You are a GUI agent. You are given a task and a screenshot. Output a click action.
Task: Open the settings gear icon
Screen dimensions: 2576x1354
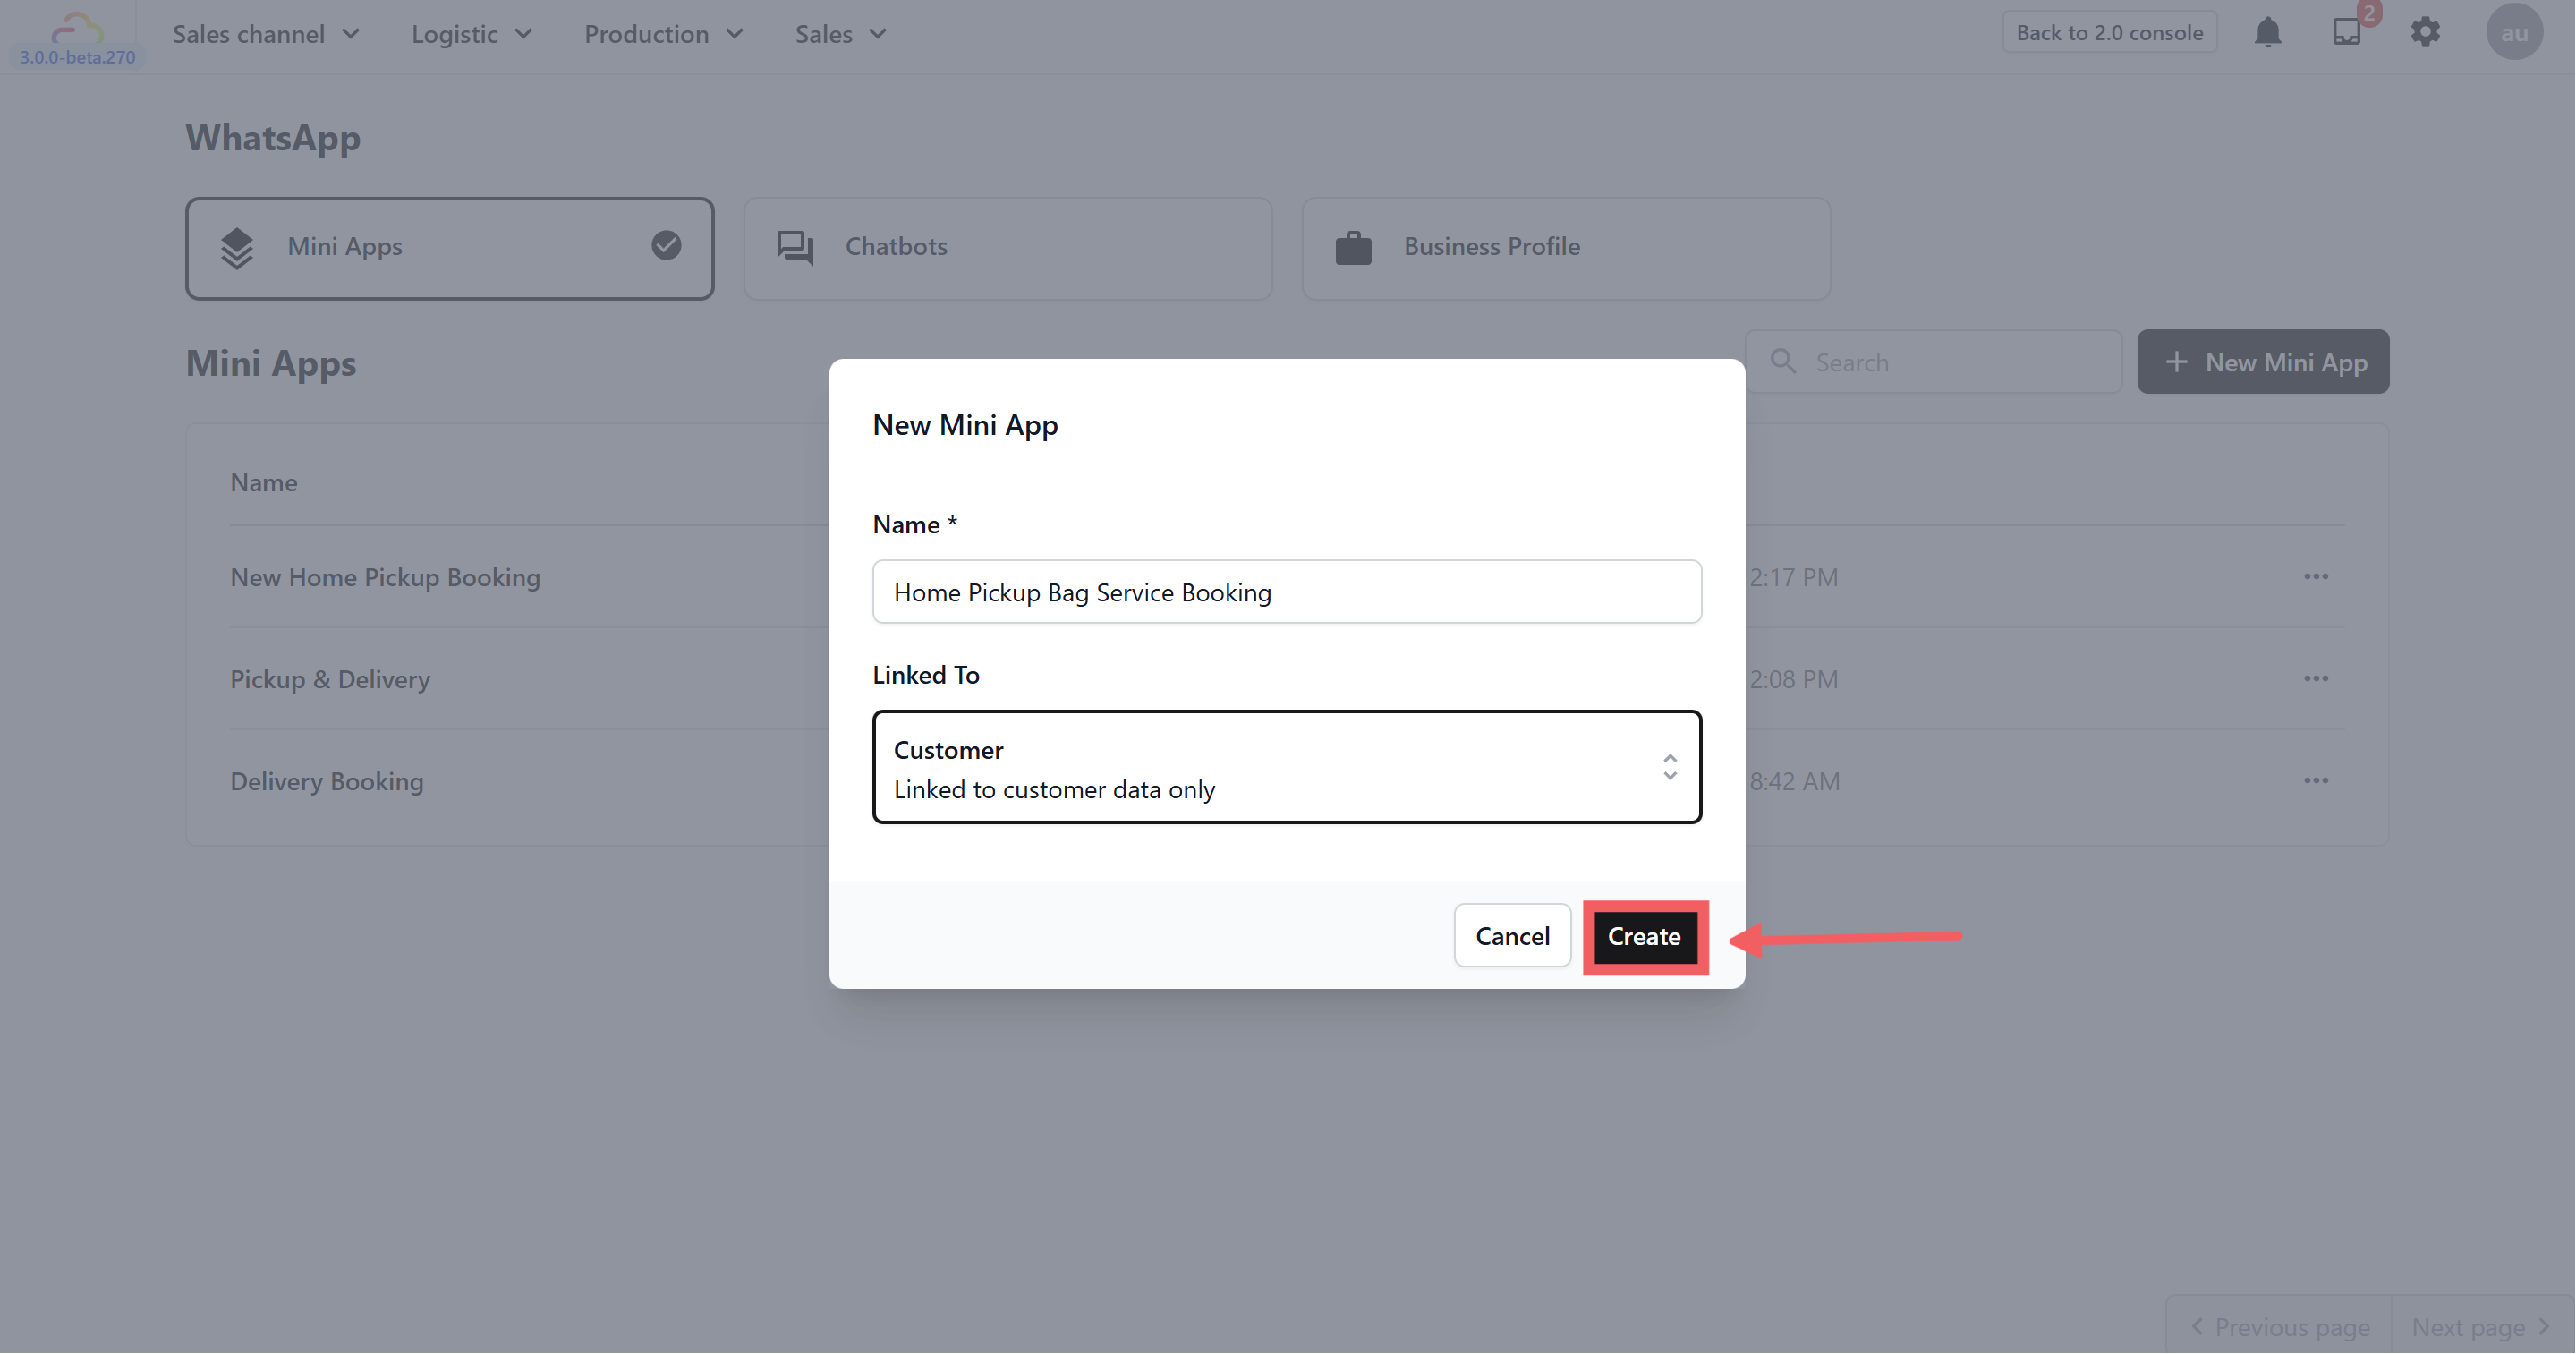point(2425,33)
